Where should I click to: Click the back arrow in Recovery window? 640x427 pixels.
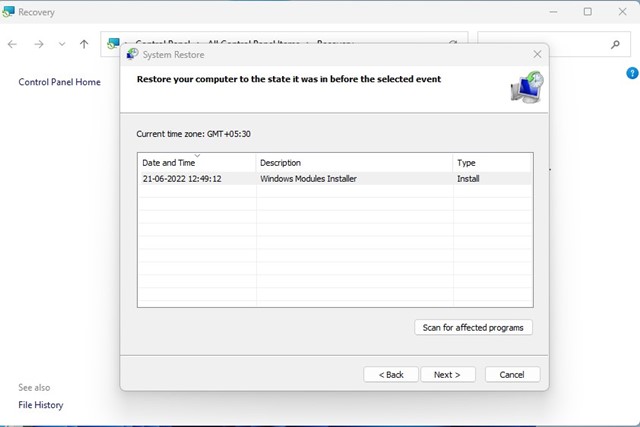[12, 45]
